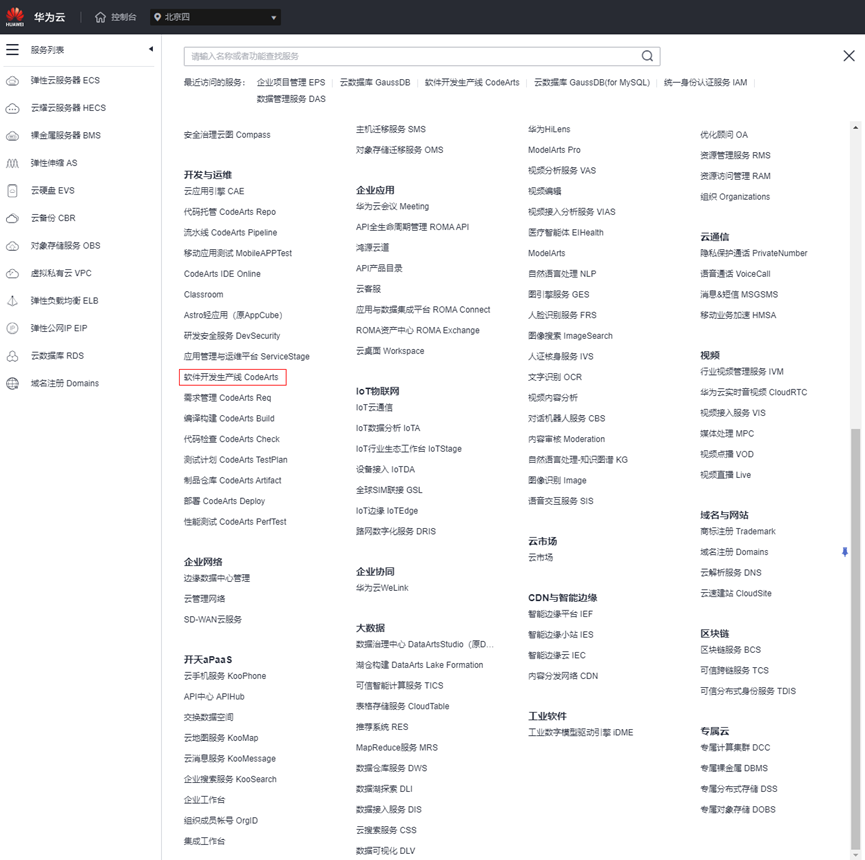Open CodeArts Req requirement management

pos(227,398)
